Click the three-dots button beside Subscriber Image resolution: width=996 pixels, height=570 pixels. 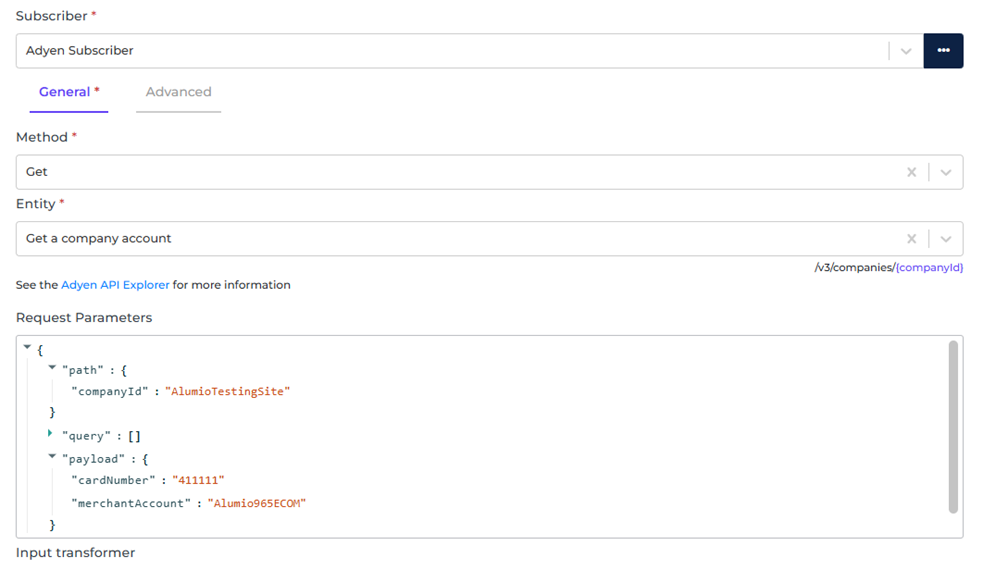[x=943, y=51]
